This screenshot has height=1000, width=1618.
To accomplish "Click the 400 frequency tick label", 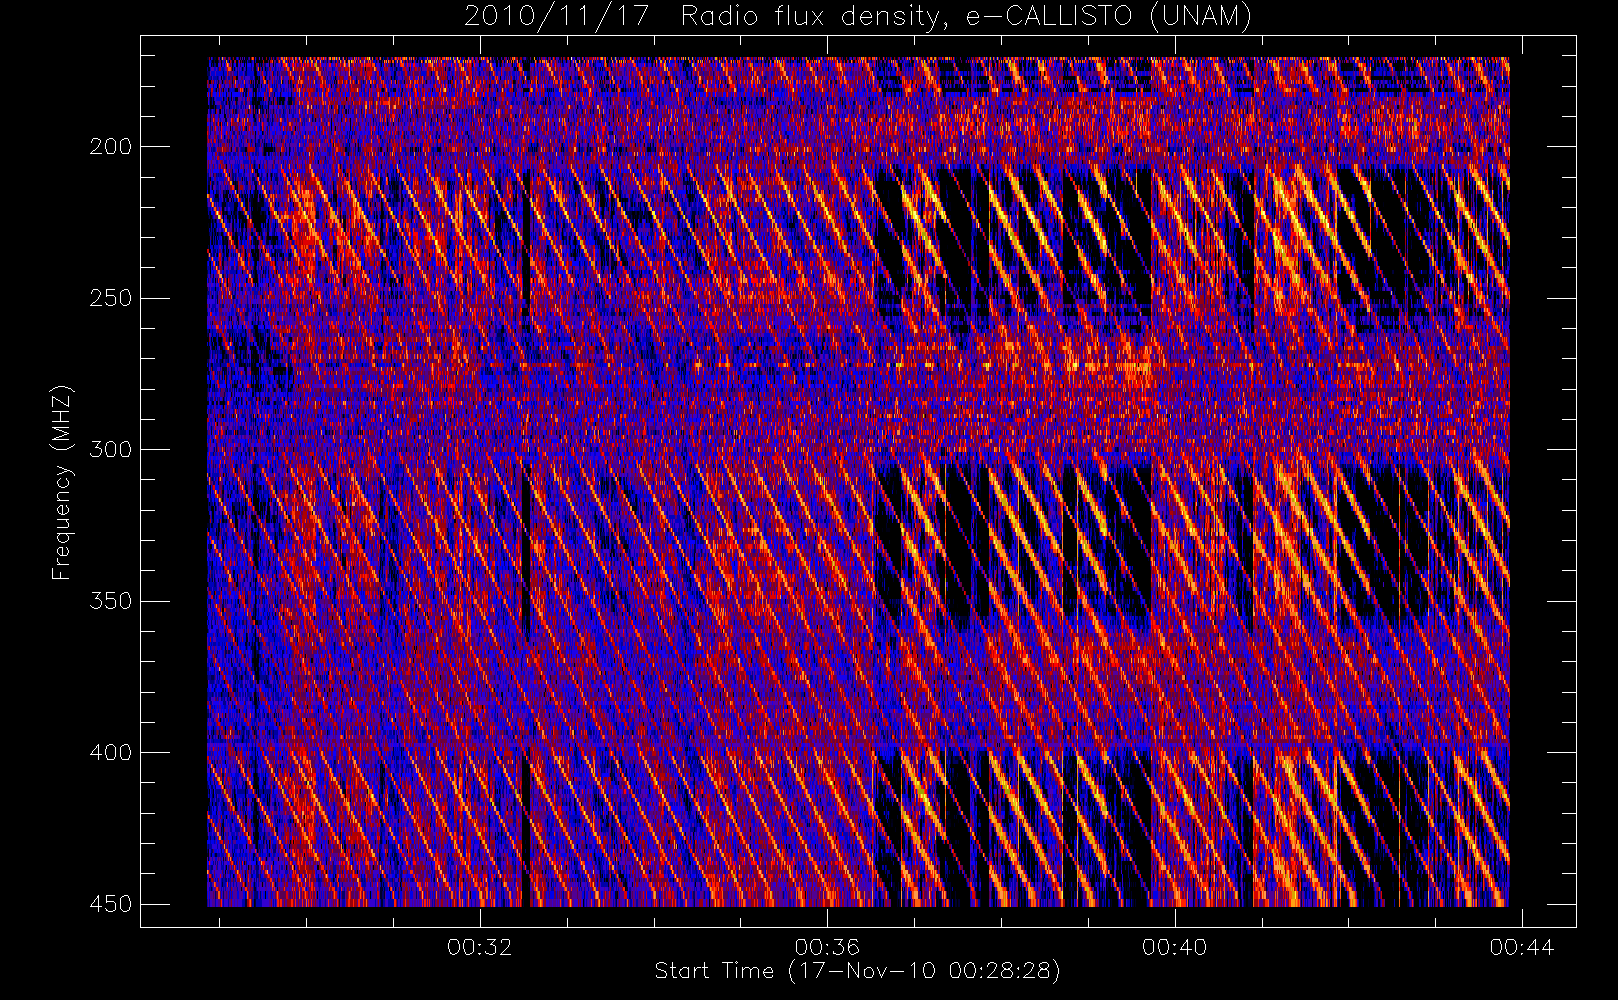I will pyautogui.click(x=110, y=752).
